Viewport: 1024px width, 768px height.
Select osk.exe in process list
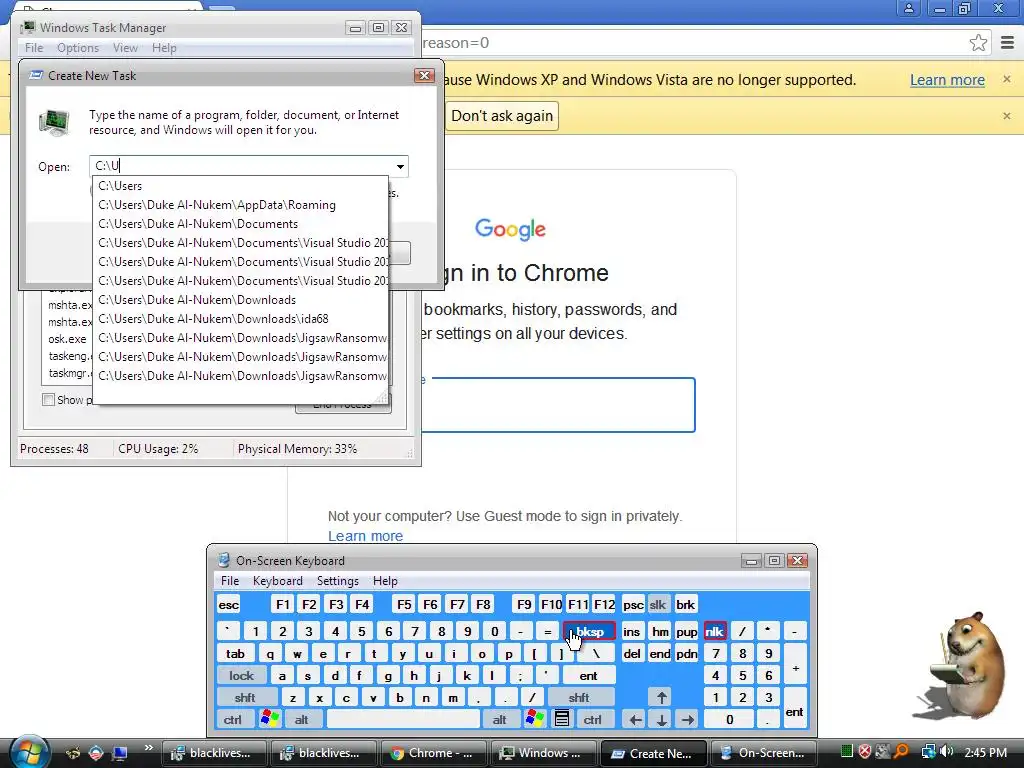tap(67, 339)
